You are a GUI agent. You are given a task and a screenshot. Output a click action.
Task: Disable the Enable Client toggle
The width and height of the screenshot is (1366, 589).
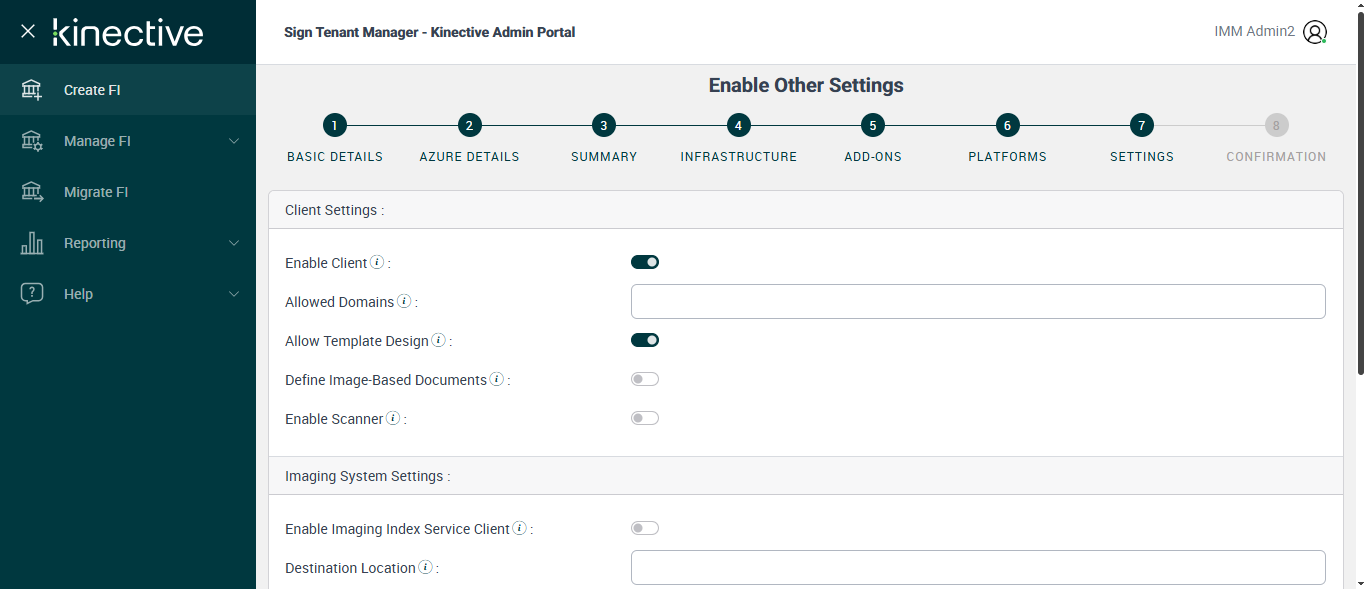pyautogui.click(x=645, y=262)
